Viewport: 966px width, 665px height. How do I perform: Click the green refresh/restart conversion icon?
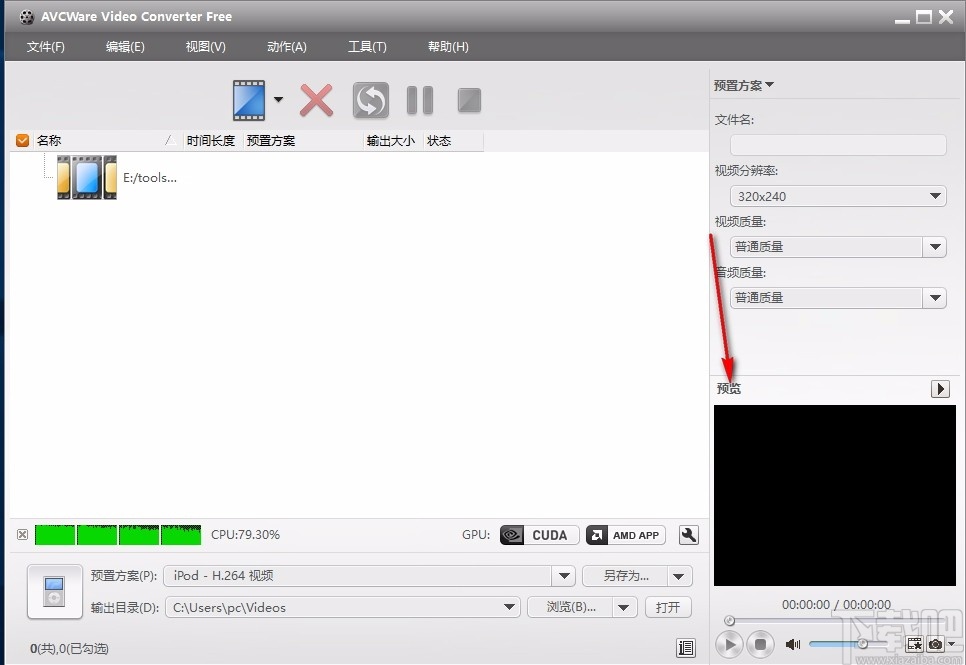370,100
